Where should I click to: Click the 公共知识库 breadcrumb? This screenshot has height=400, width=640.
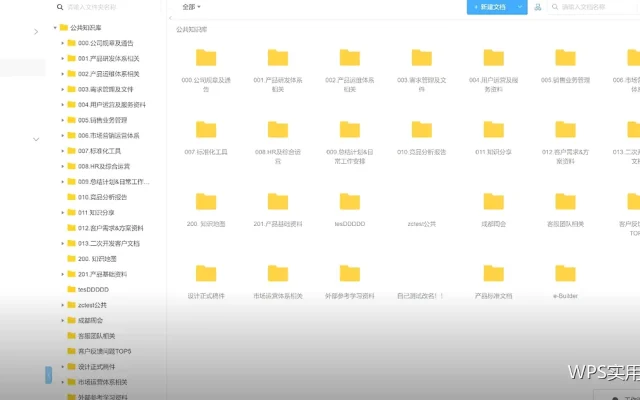191,30
